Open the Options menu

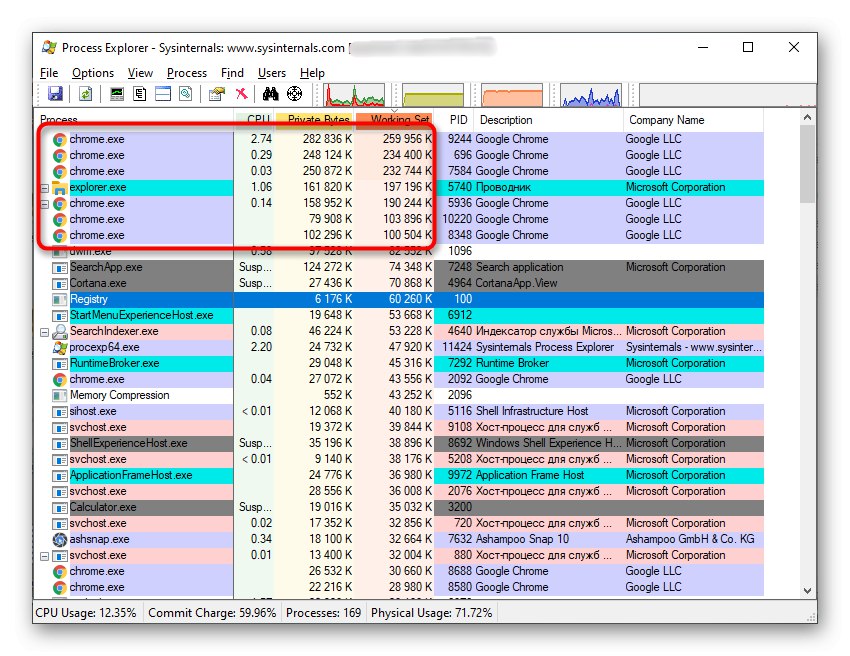(93, 73)
